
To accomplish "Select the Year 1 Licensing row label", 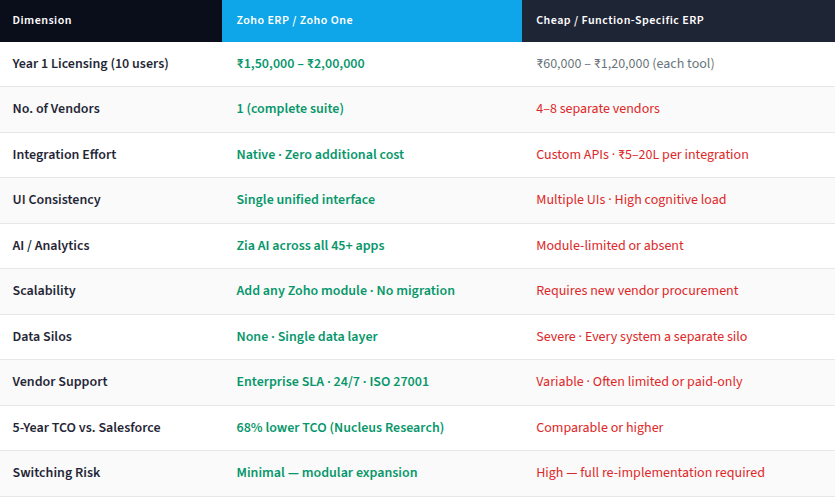I will [x=90, y=63].
